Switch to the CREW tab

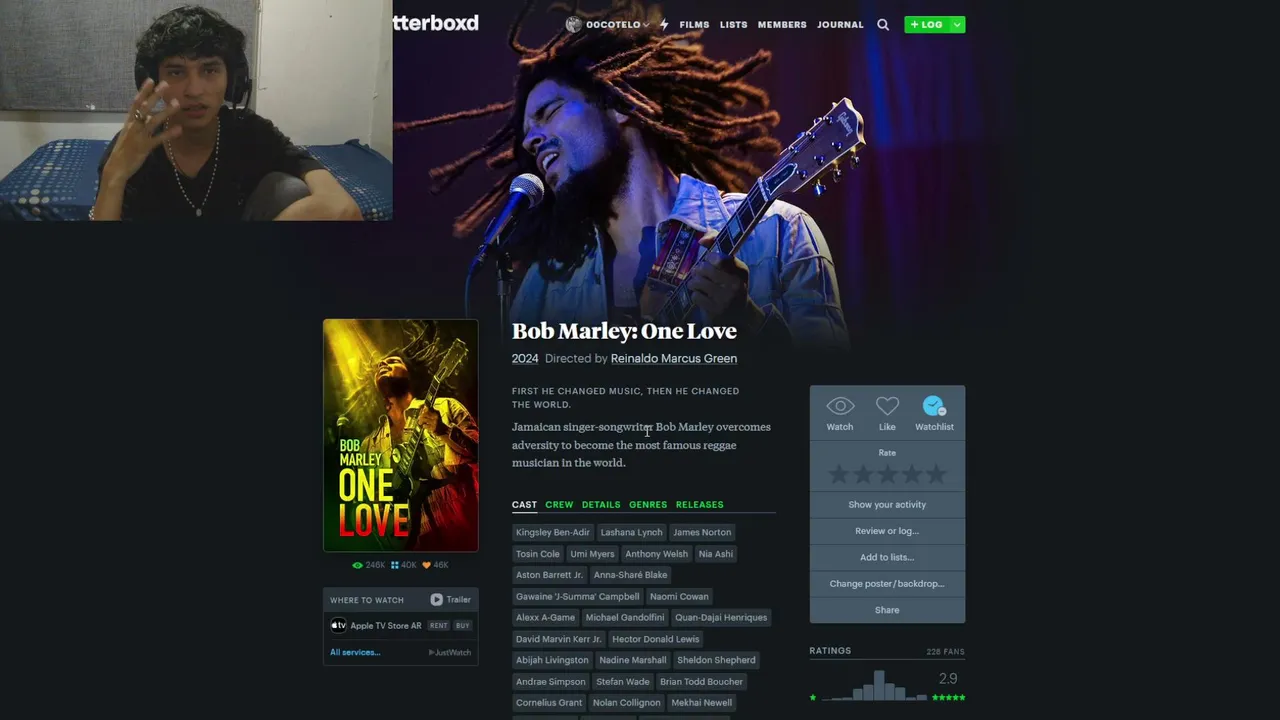click(559, 505)
